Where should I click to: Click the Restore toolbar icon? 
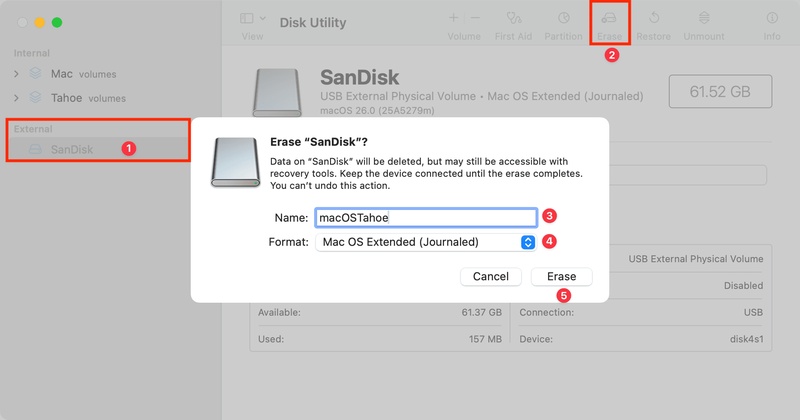654,19
